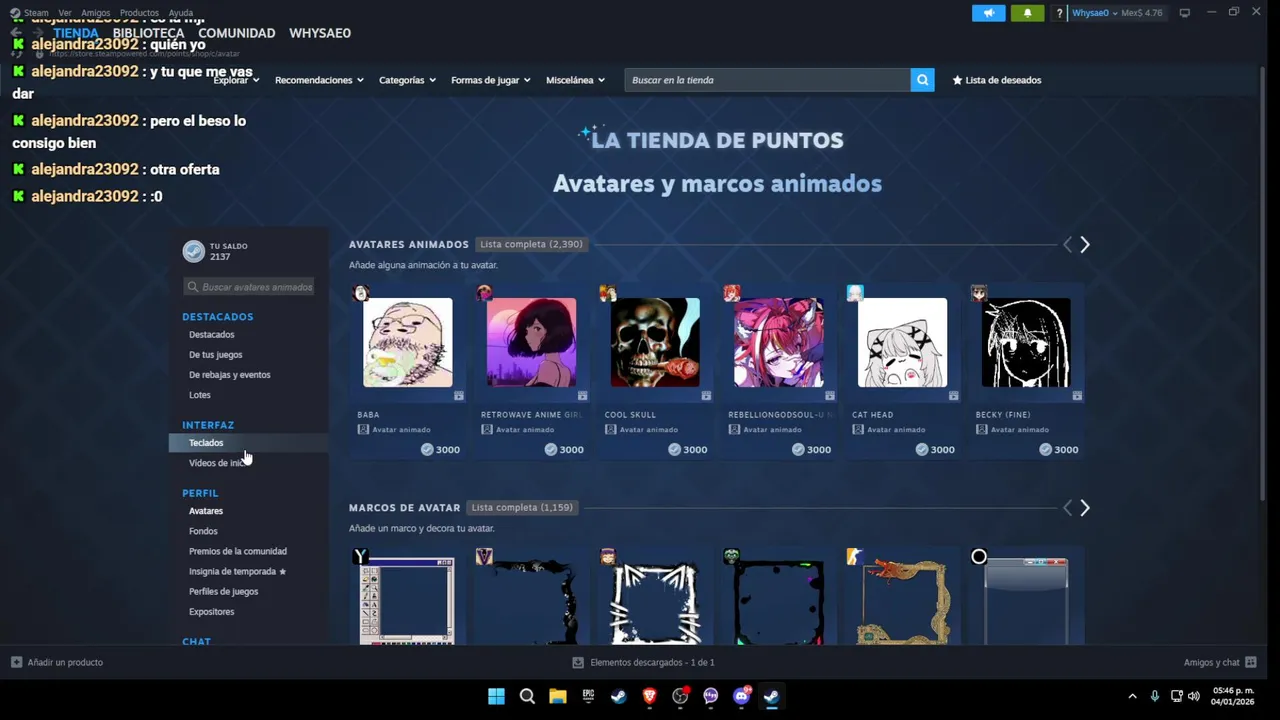Select Premios de la comunidad

click(x=237, y=551)
